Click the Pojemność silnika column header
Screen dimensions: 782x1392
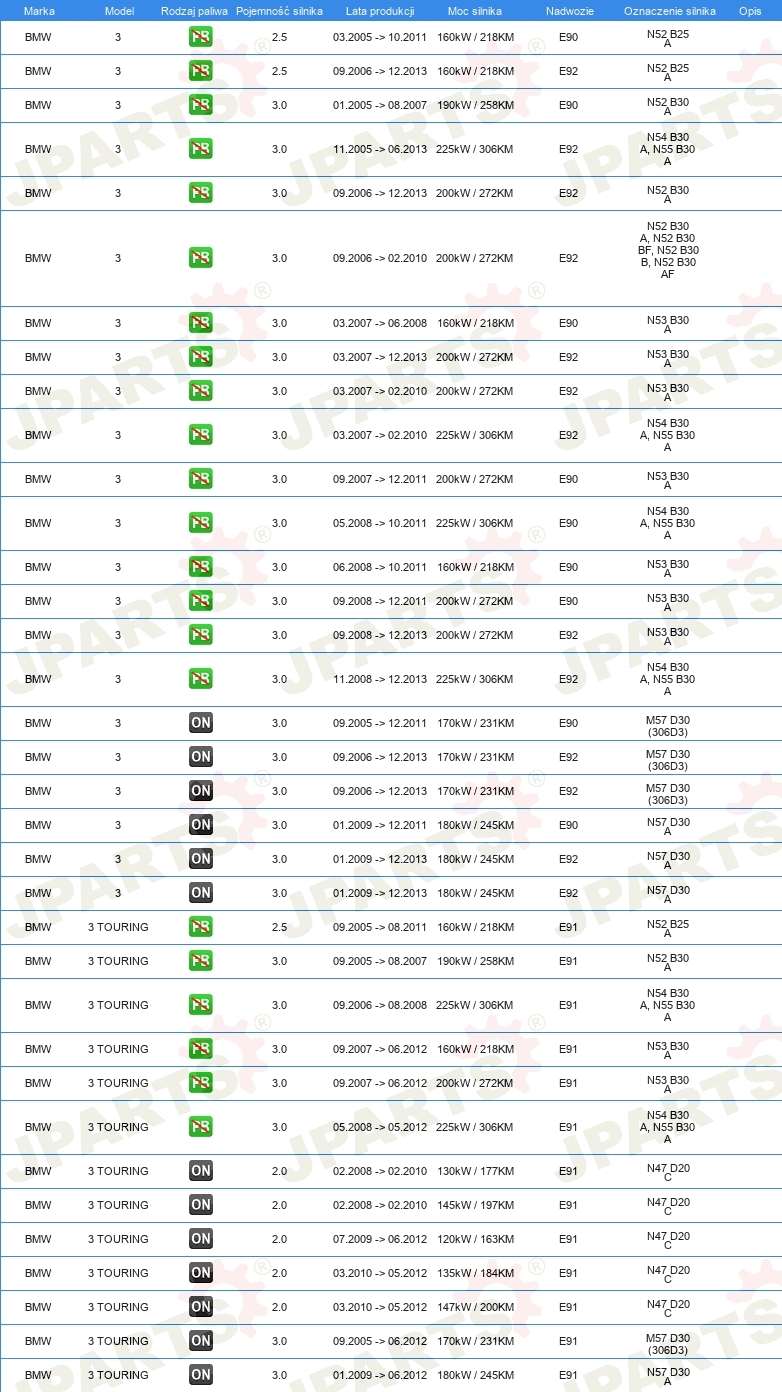click(279, 11)
